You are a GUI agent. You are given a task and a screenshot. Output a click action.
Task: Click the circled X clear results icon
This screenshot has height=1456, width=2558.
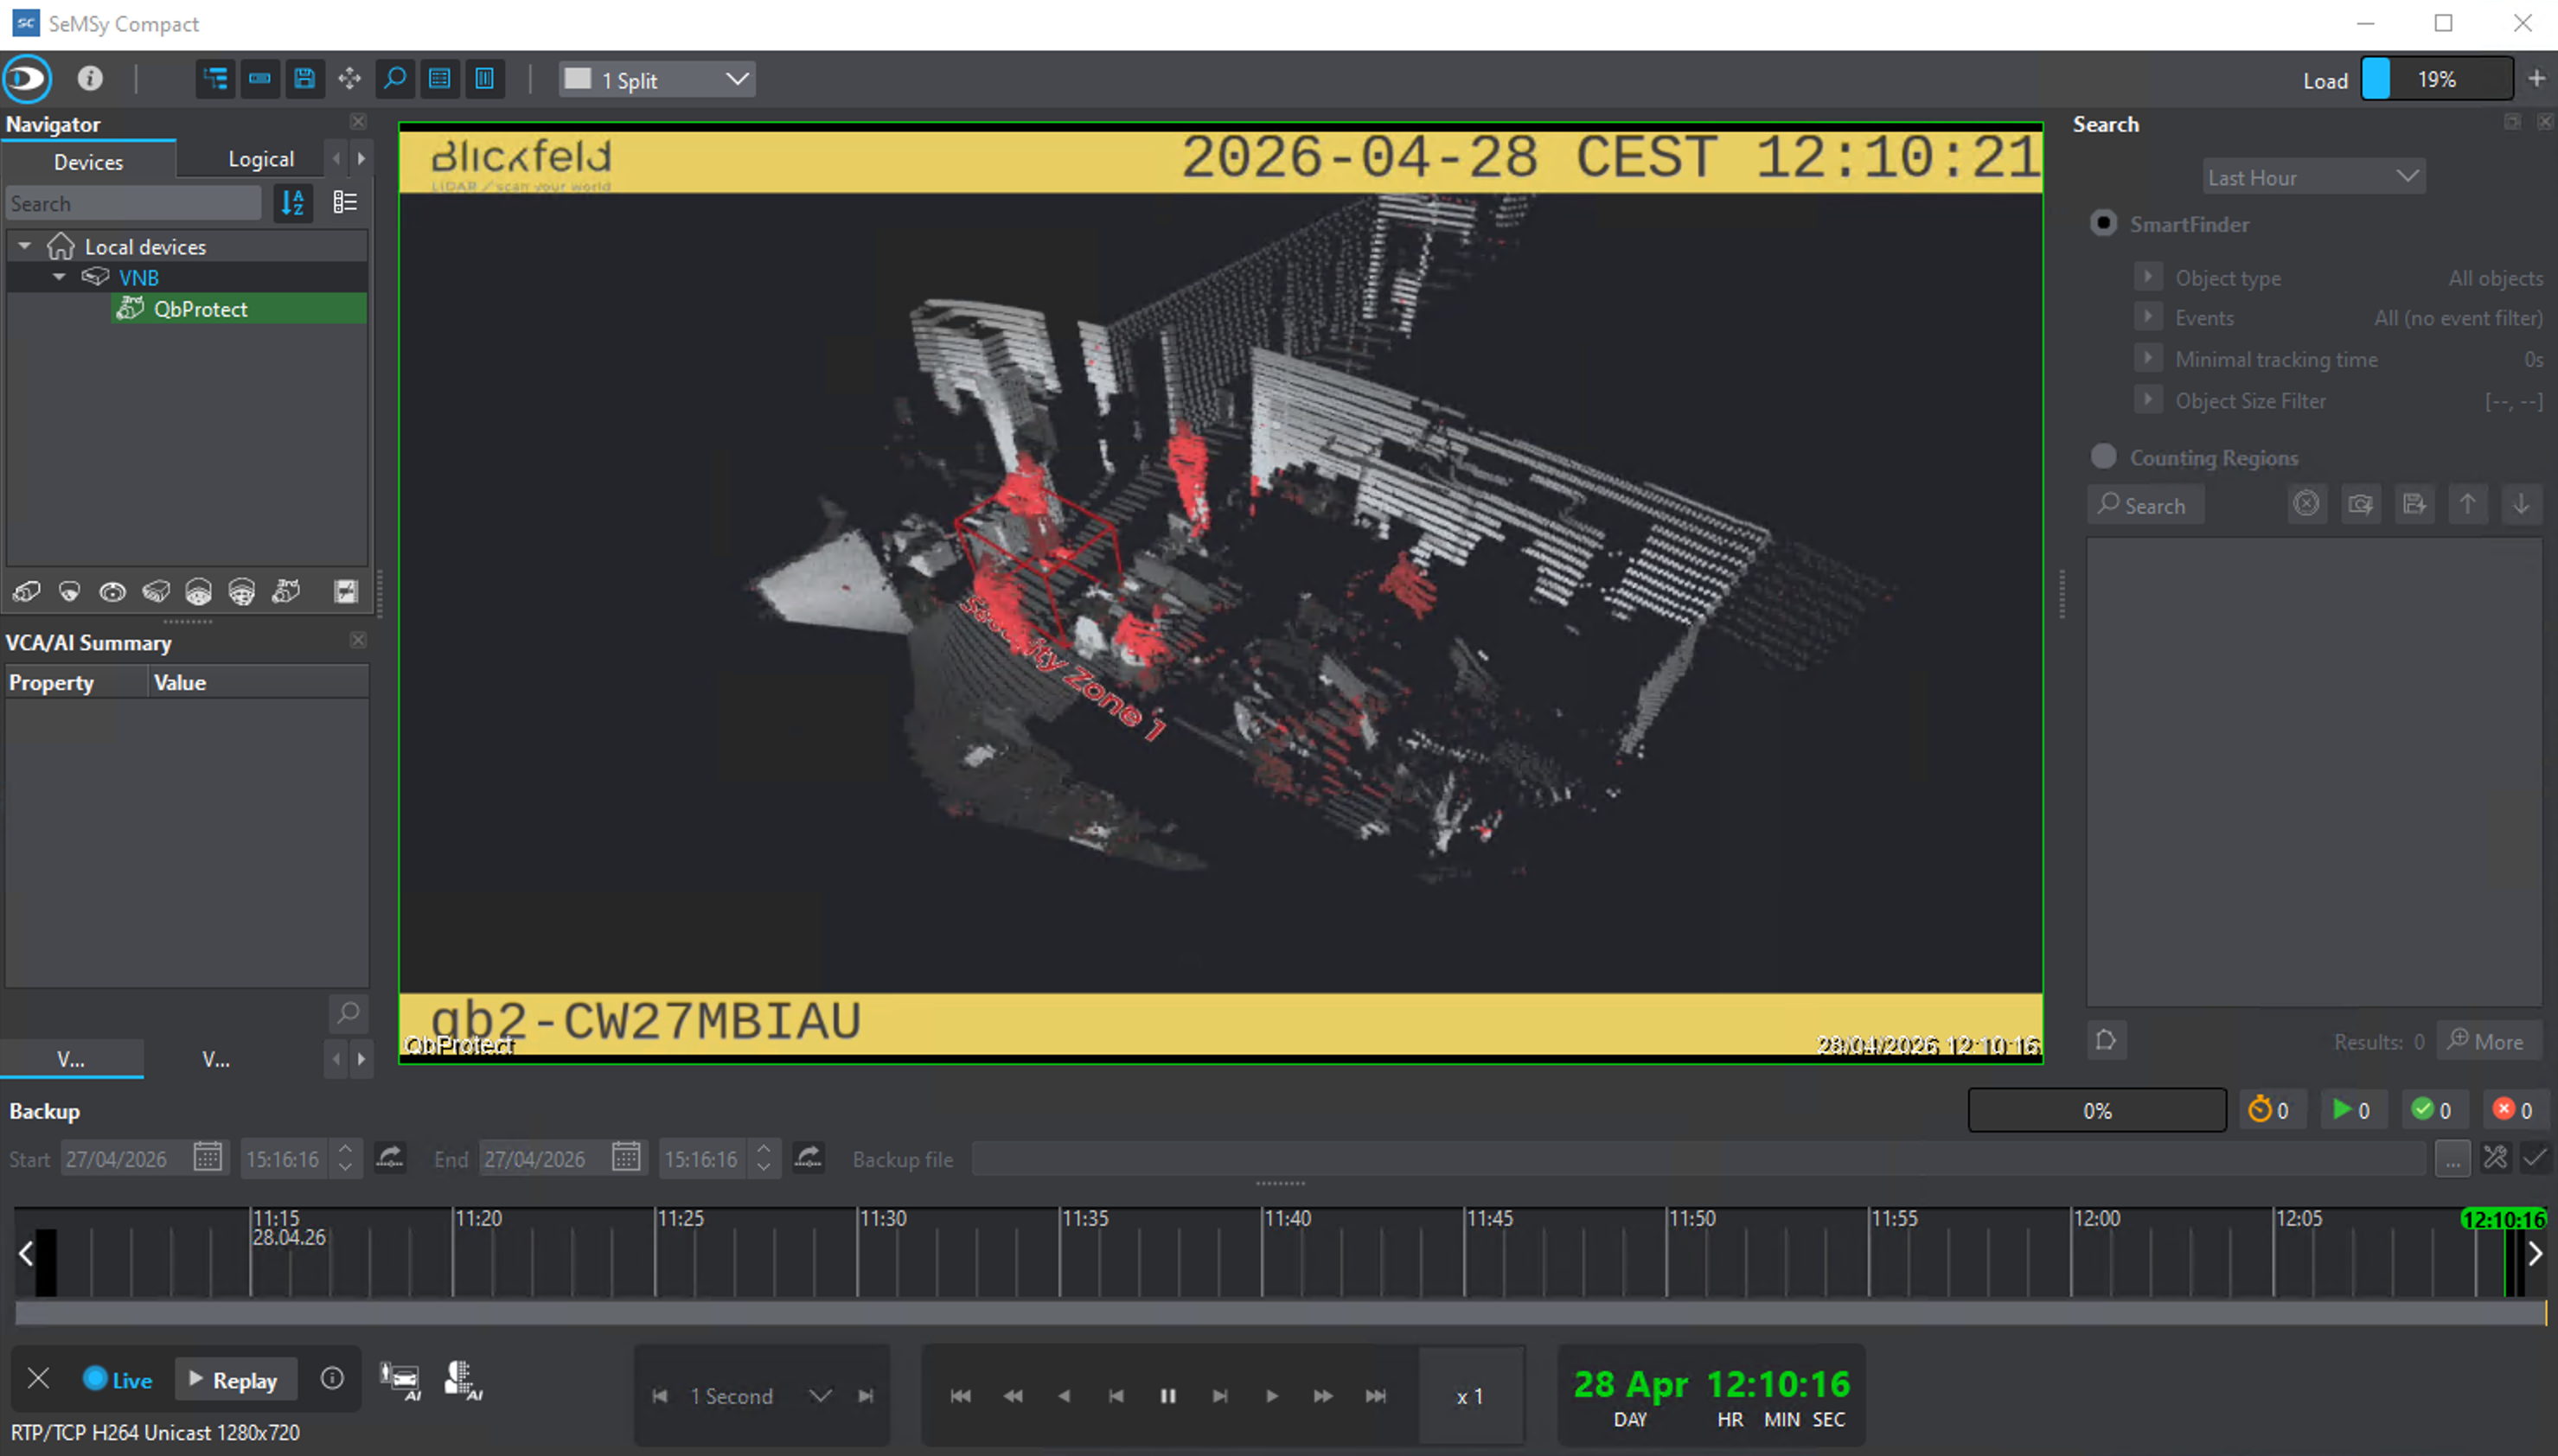(2306, 504)
